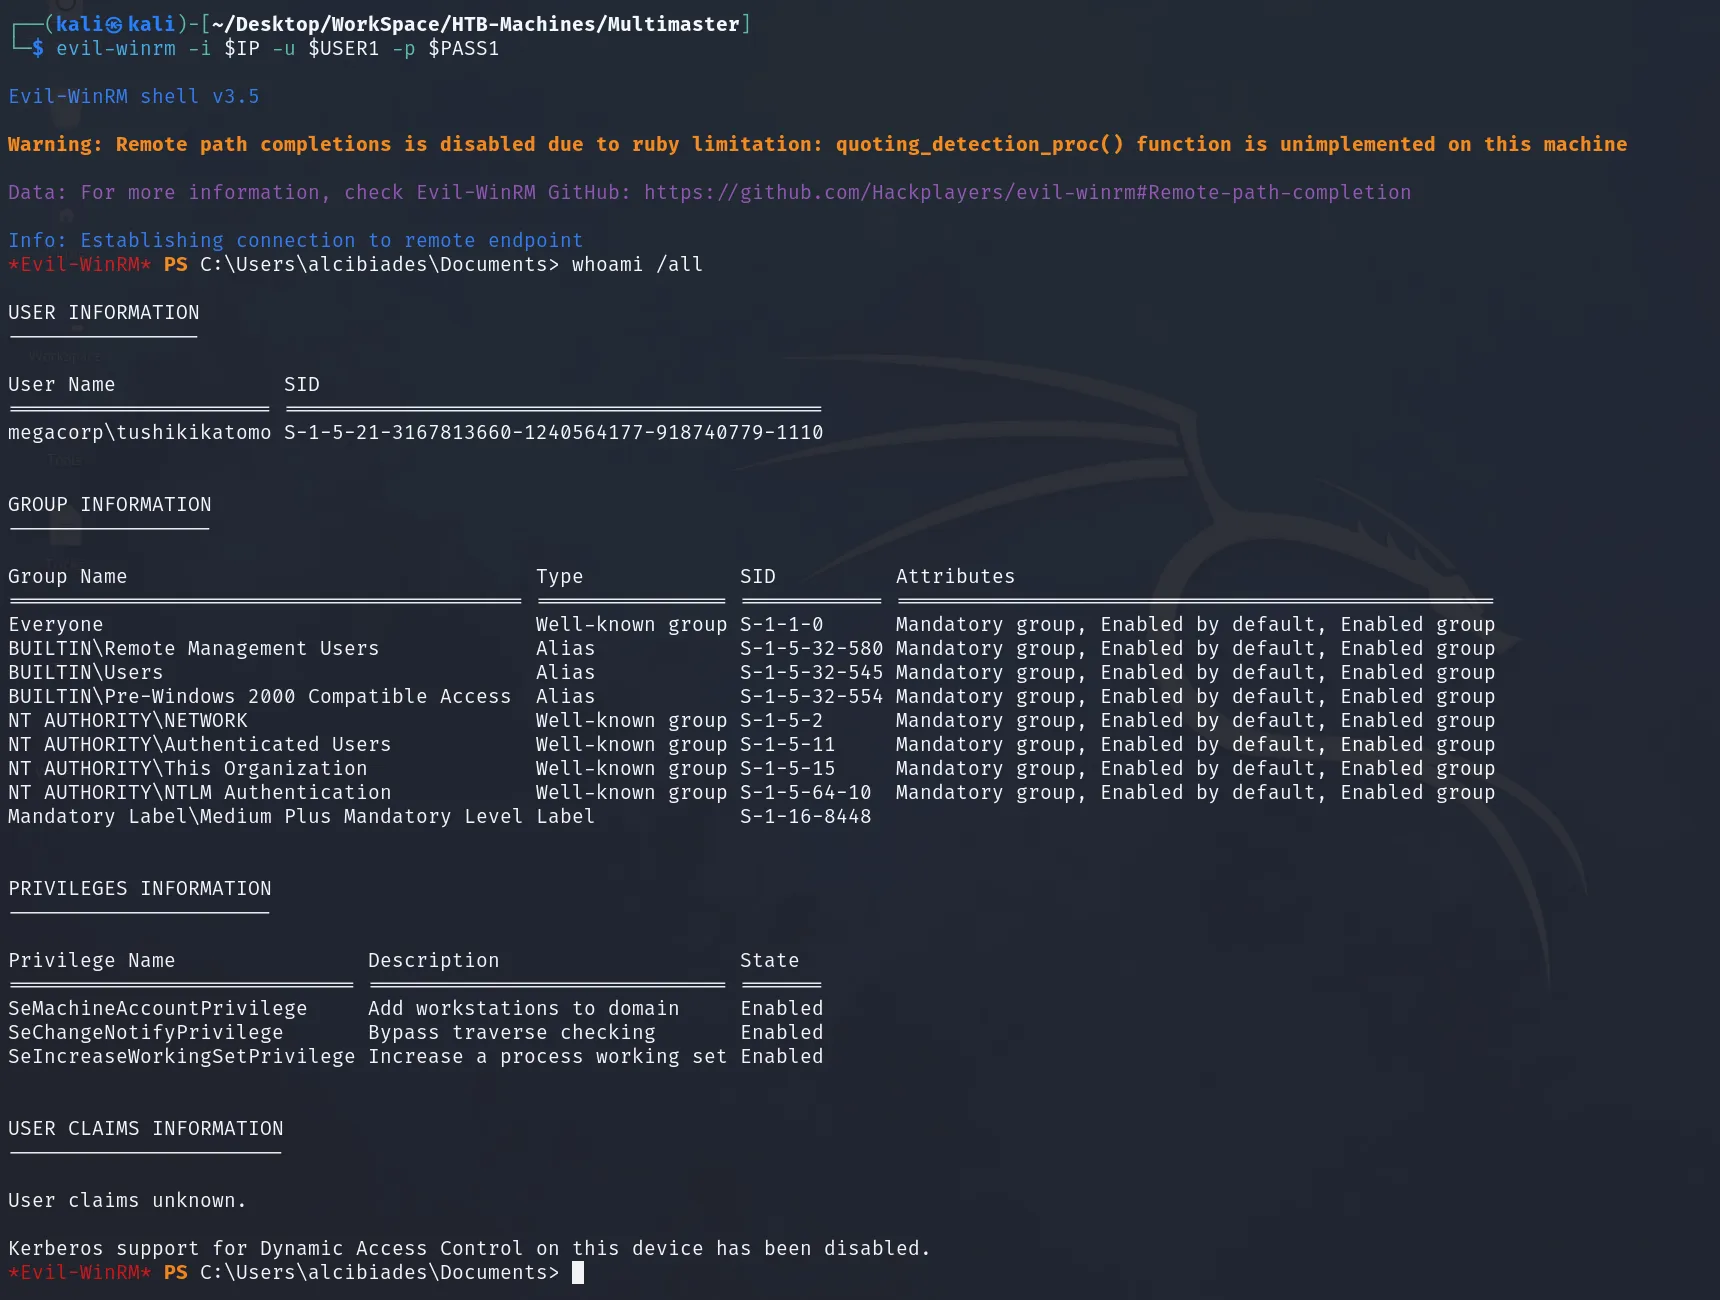The height and width of the screenshot is (1300, 1720).
Task: Click 'NT AUTHORITY\Authenticated Users' entry
Action: click(200, 744)
